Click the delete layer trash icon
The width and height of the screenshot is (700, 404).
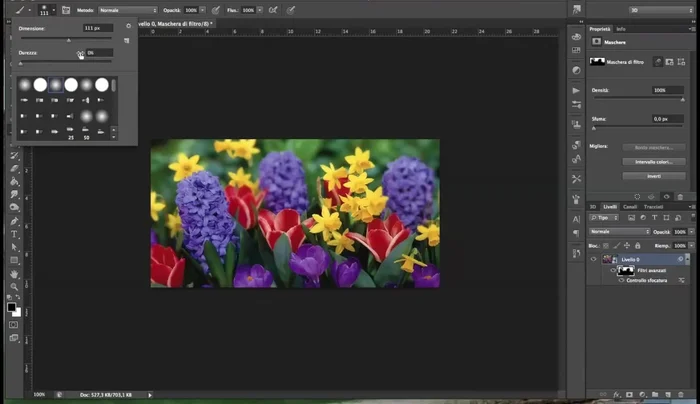click(683, 394)
